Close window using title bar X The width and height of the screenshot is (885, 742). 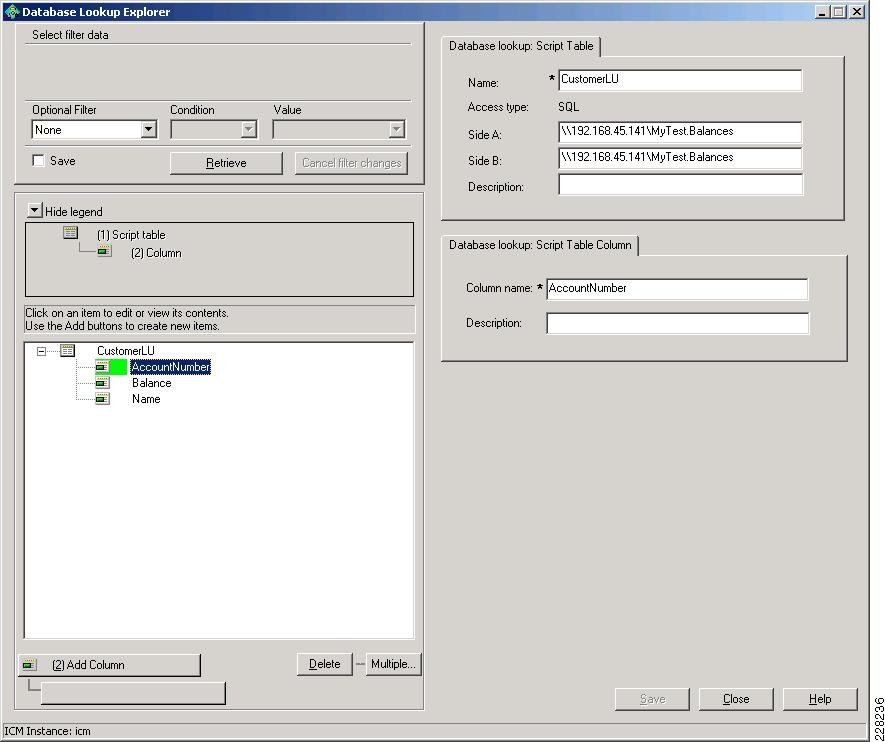coord(857,11)
